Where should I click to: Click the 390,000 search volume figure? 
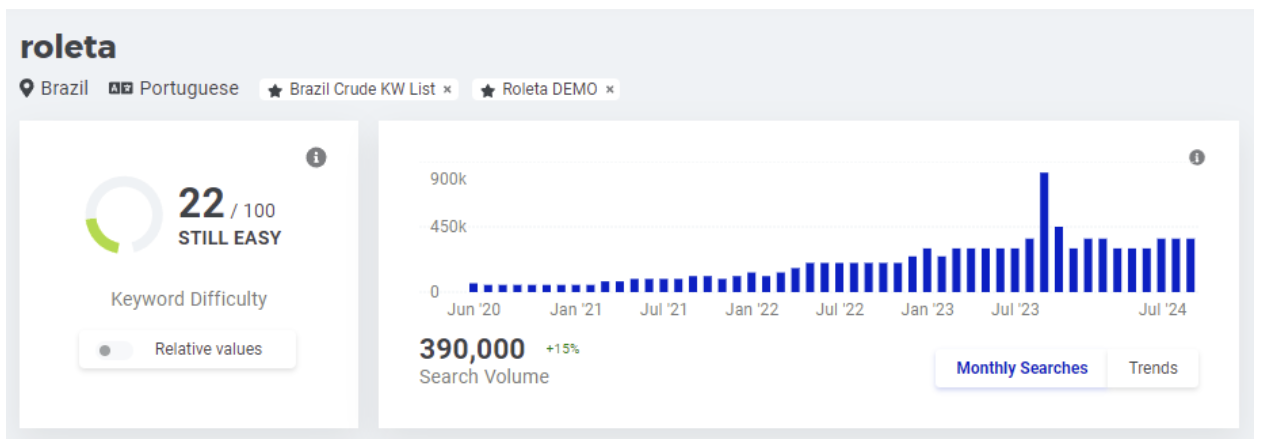[472, 349]
